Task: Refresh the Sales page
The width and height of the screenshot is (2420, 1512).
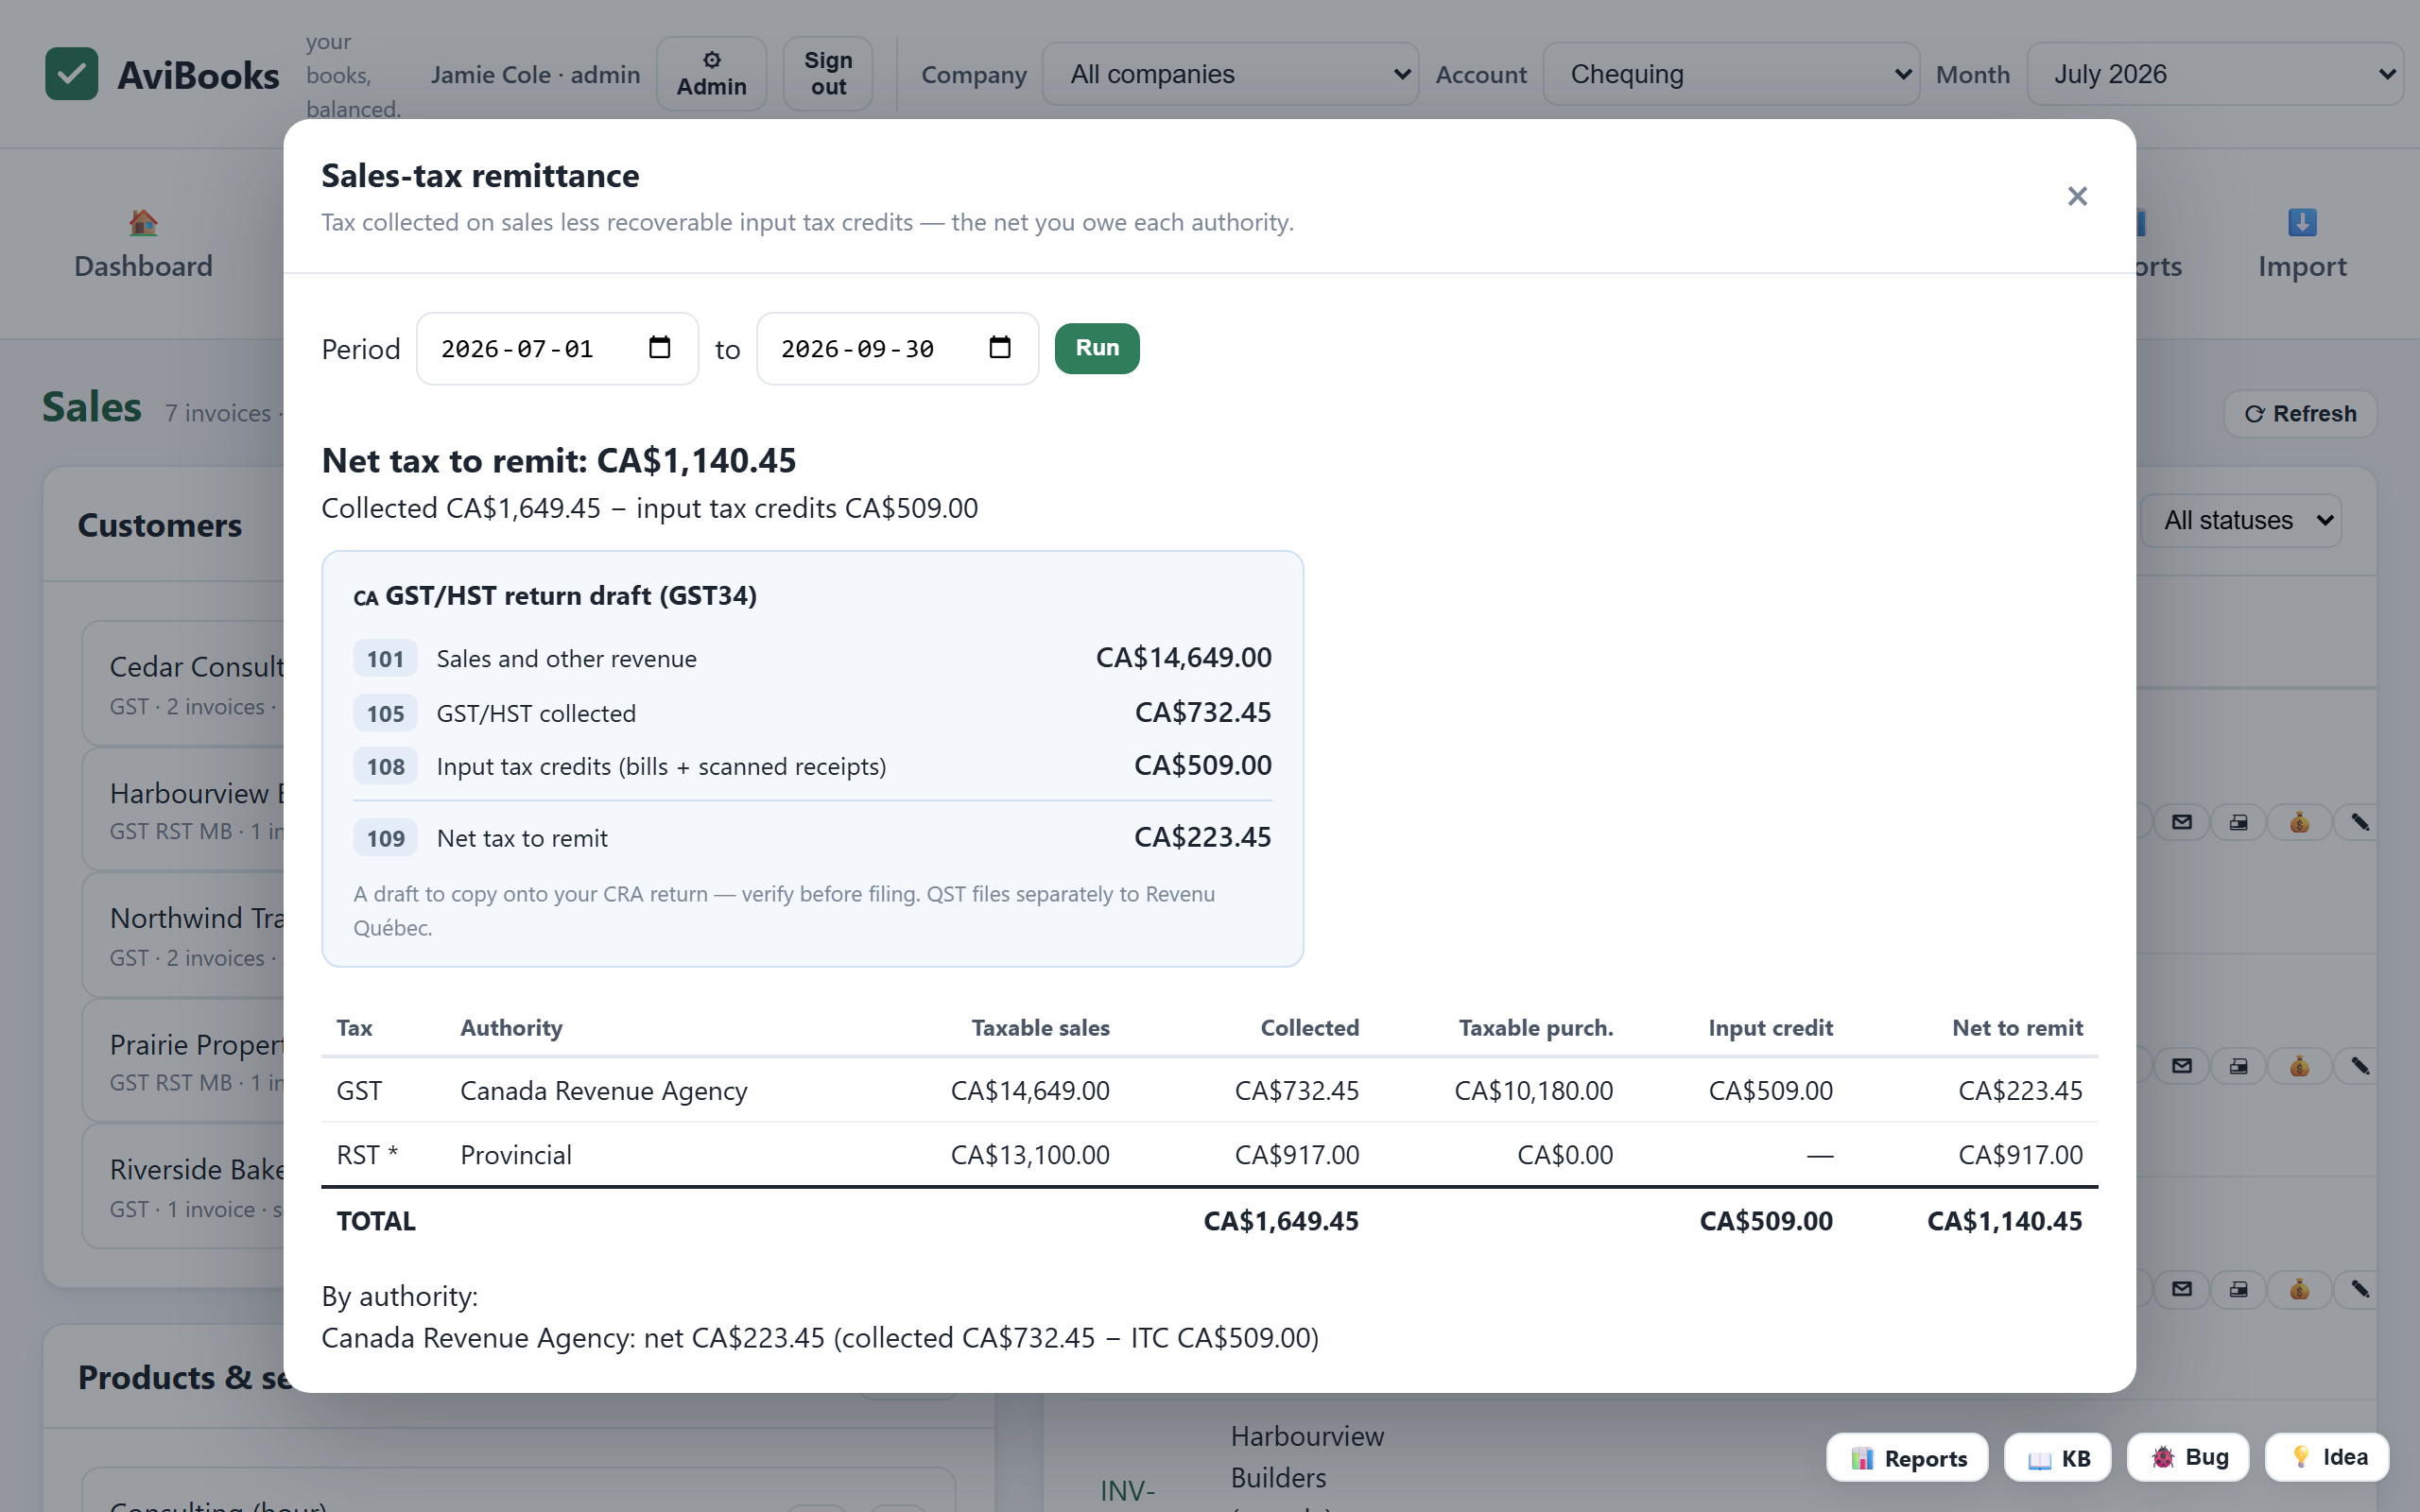Action: [x=2300, y=413]
